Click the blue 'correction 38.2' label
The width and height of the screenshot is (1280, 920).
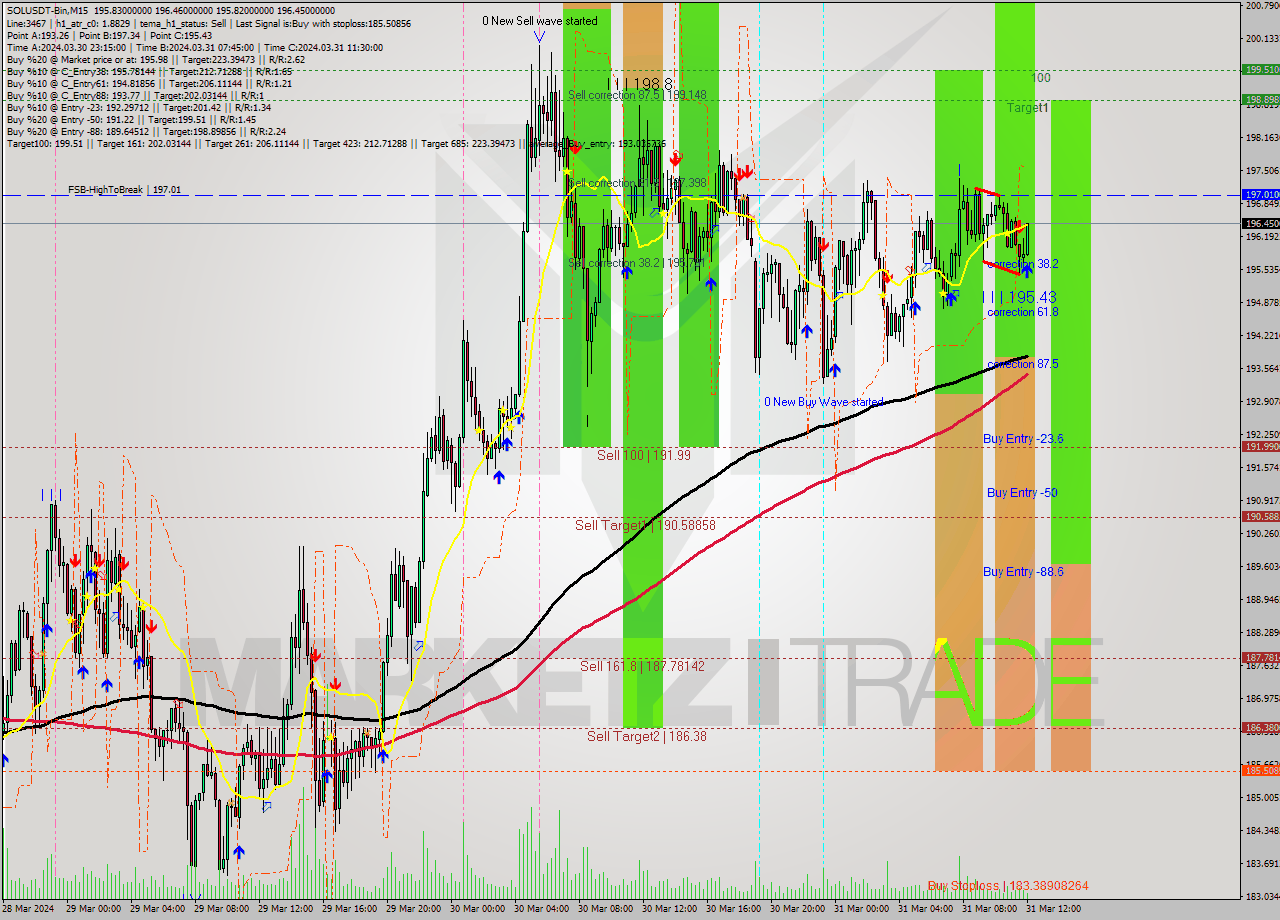coord(1022,264)
